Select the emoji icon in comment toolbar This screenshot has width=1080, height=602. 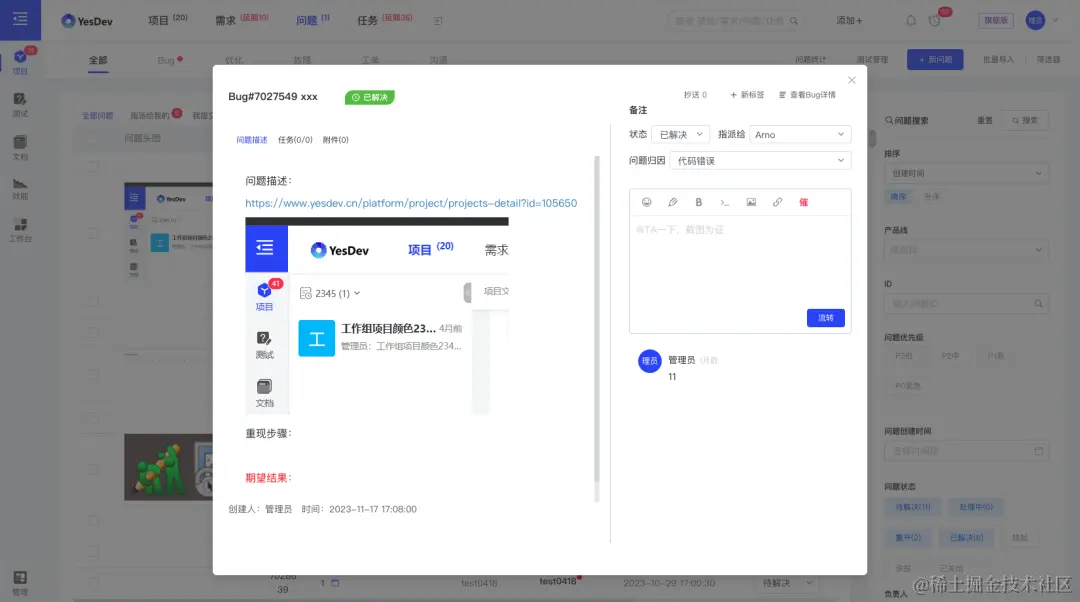pyautogui.click(x=646, y=201)
